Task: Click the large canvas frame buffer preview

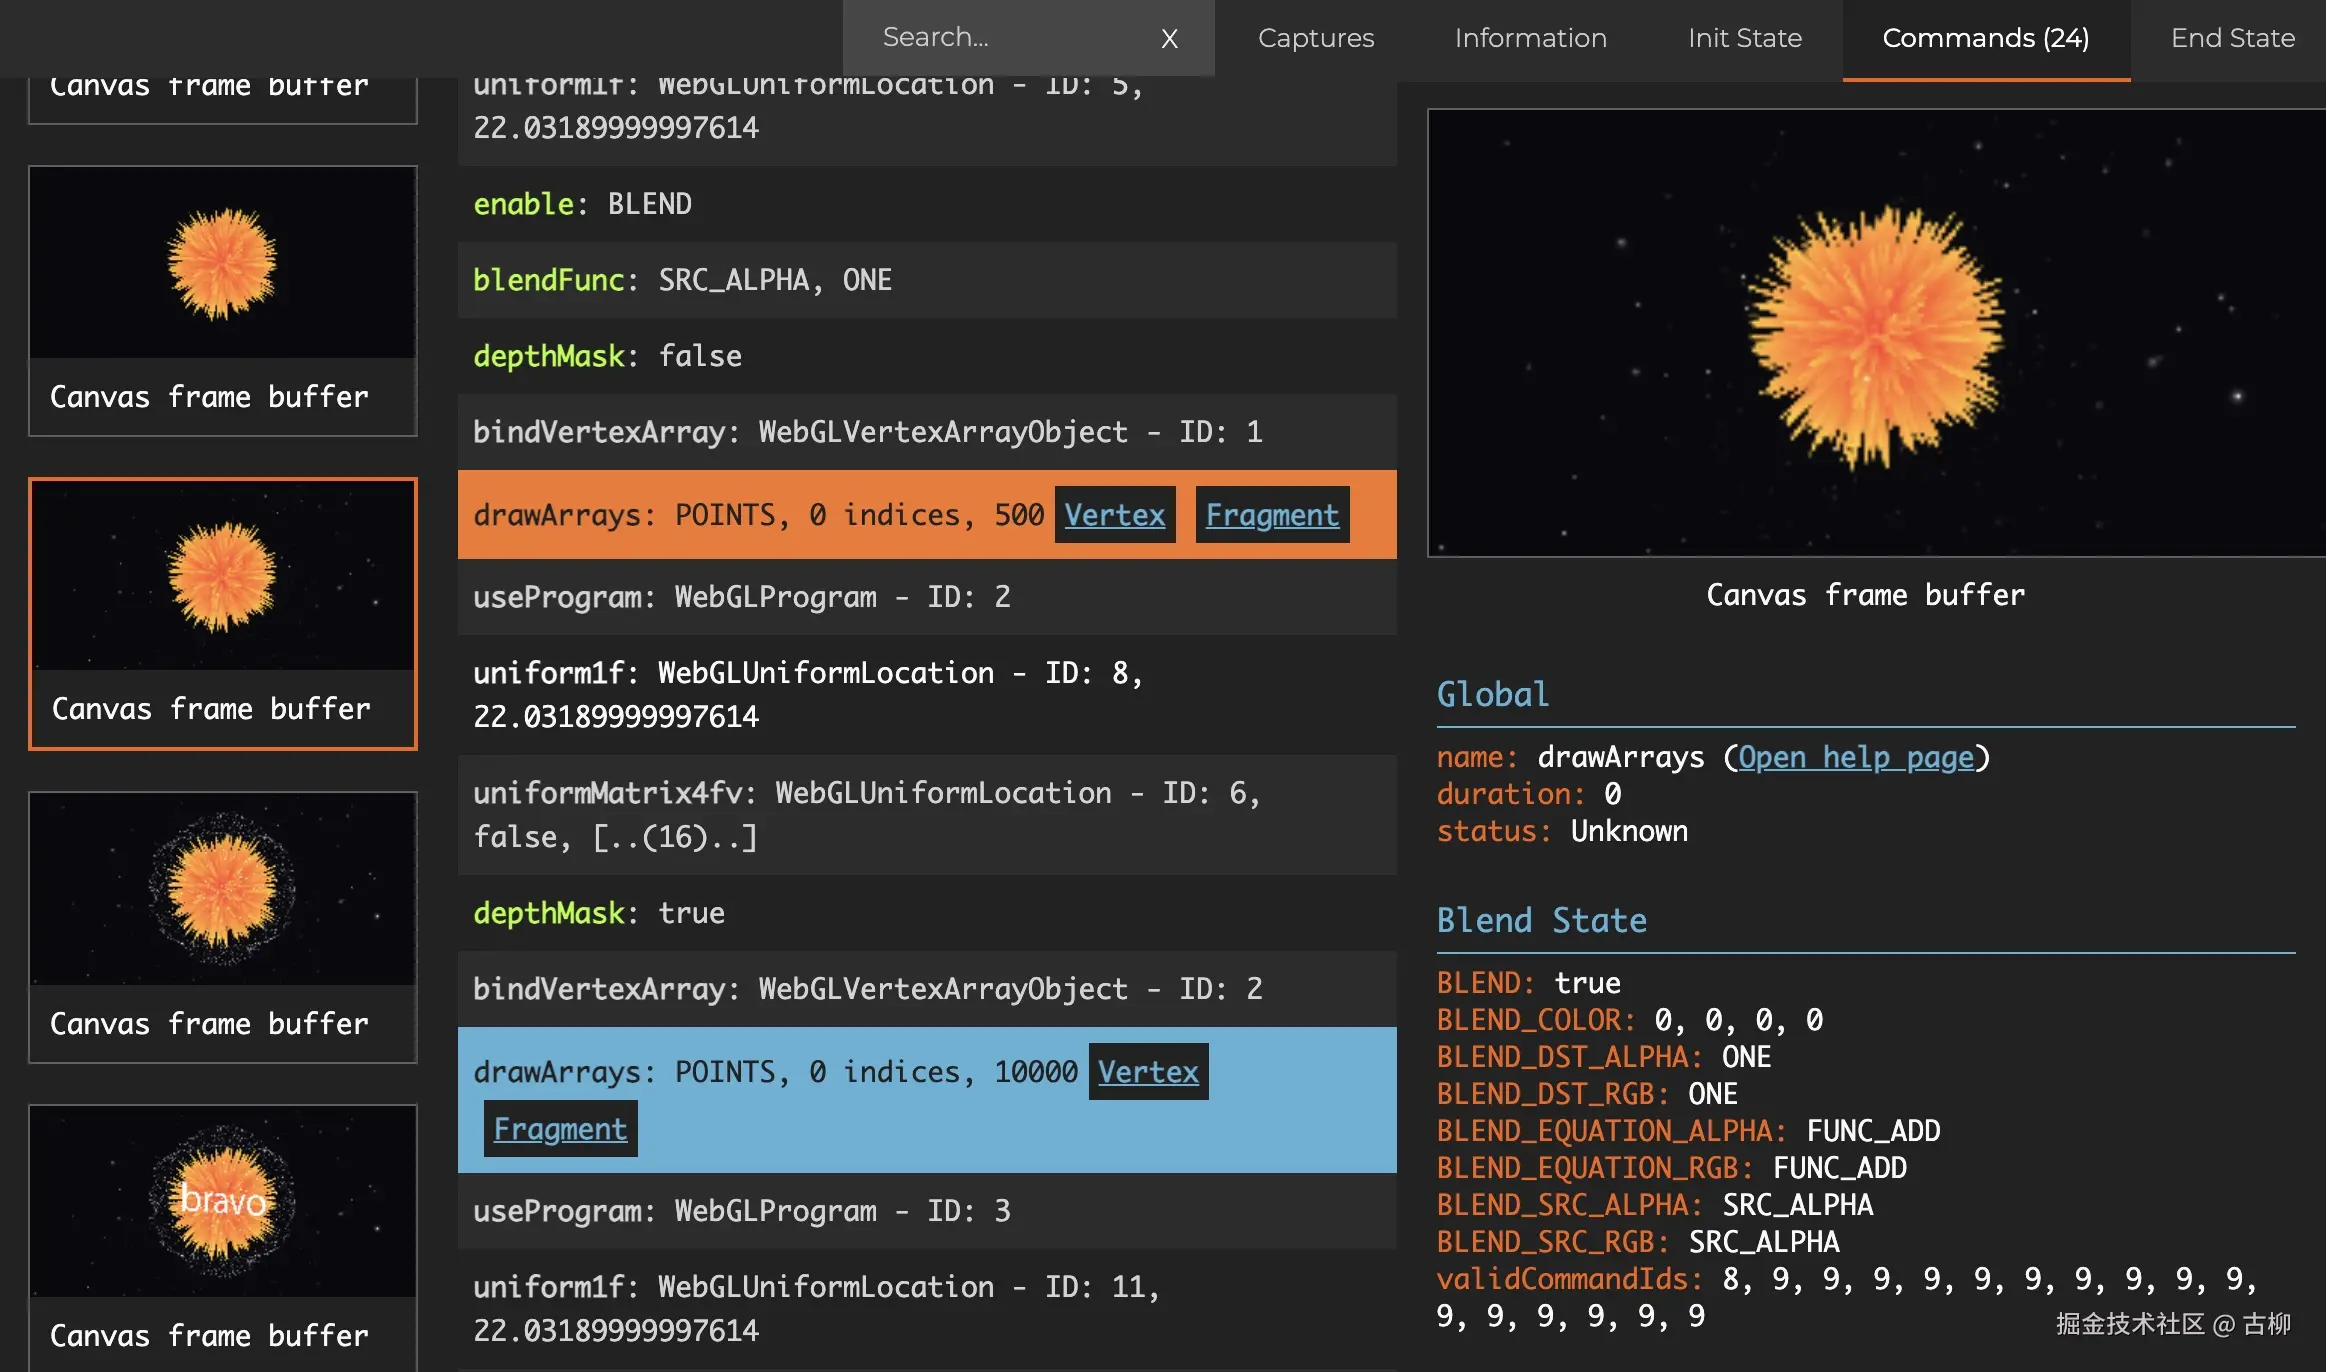Action: 1875,333
